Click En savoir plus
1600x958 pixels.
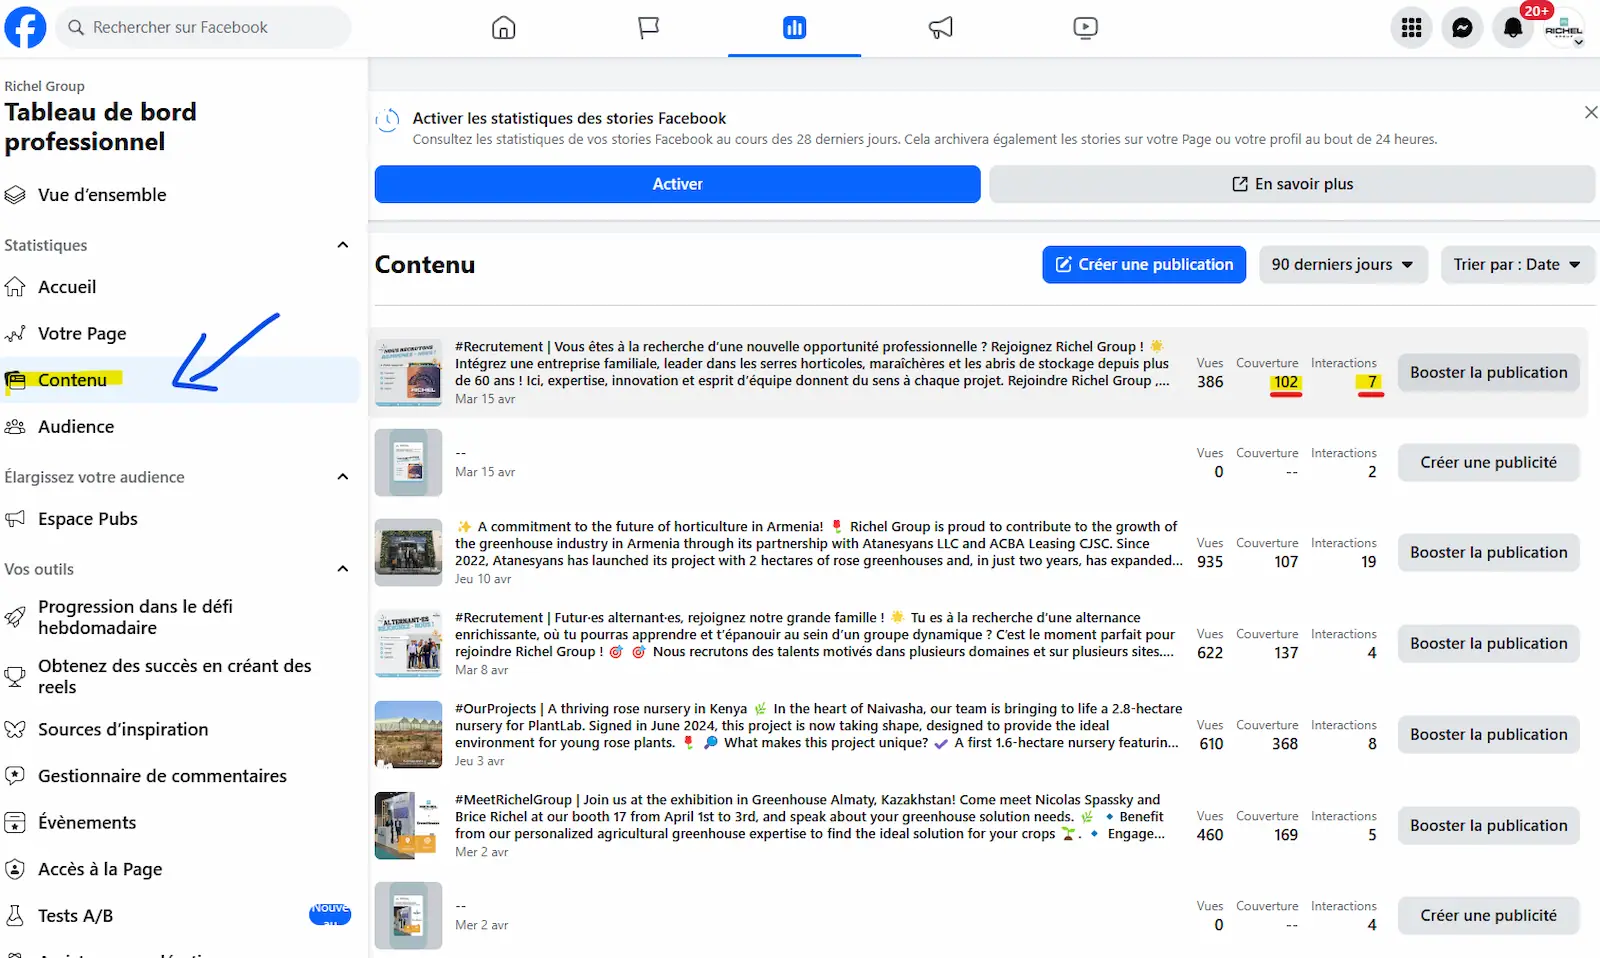coord(1292,184)
